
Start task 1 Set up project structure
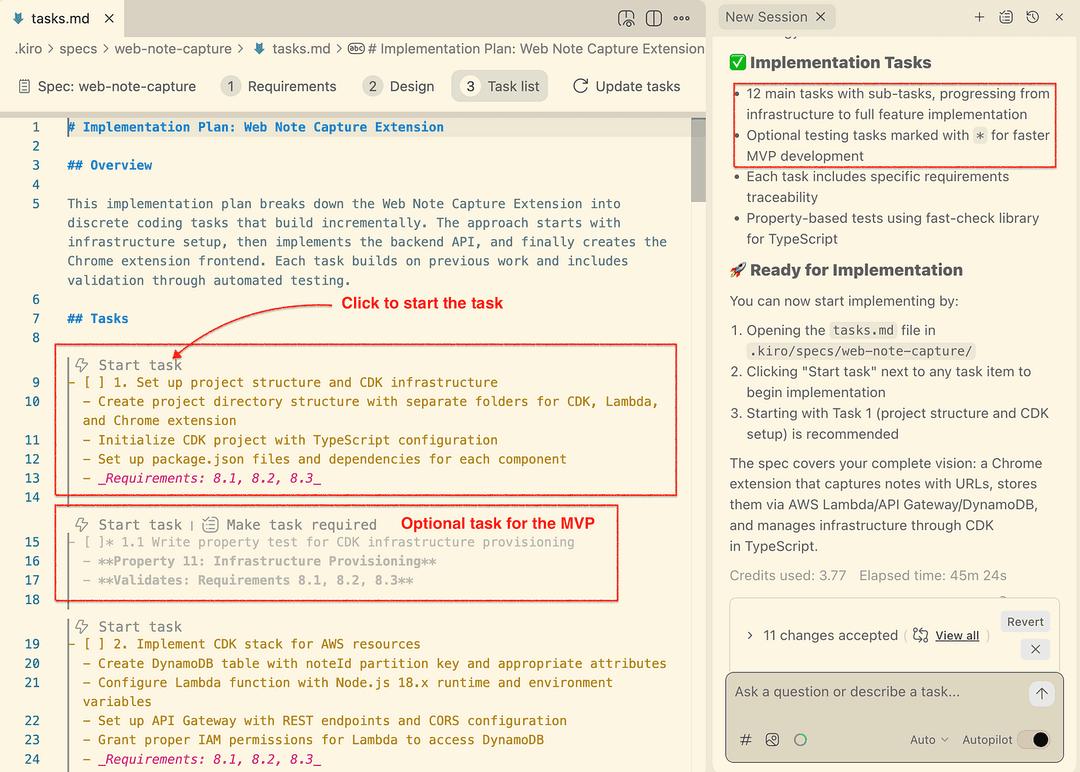point(140,365)
